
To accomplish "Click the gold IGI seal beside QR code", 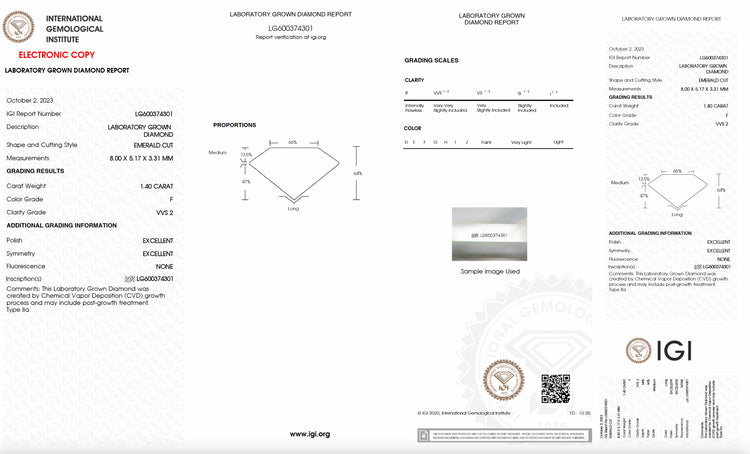I will point(503,380).
